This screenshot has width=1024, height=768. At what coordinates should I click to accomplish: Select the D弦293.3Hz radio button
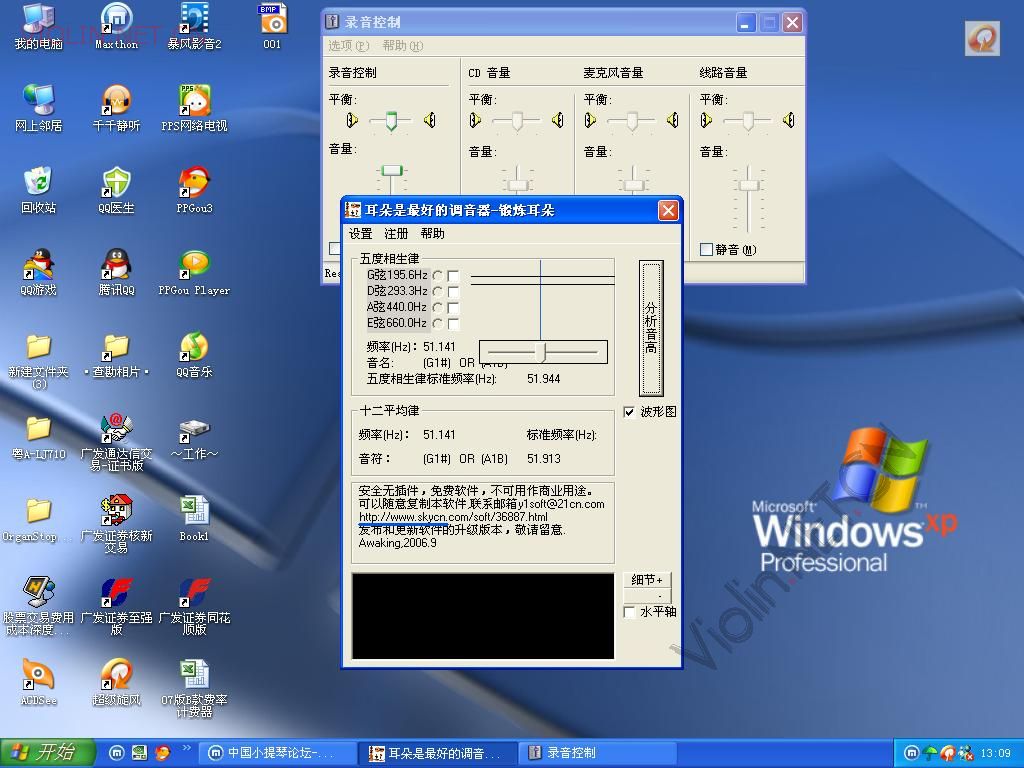[437, 291]
